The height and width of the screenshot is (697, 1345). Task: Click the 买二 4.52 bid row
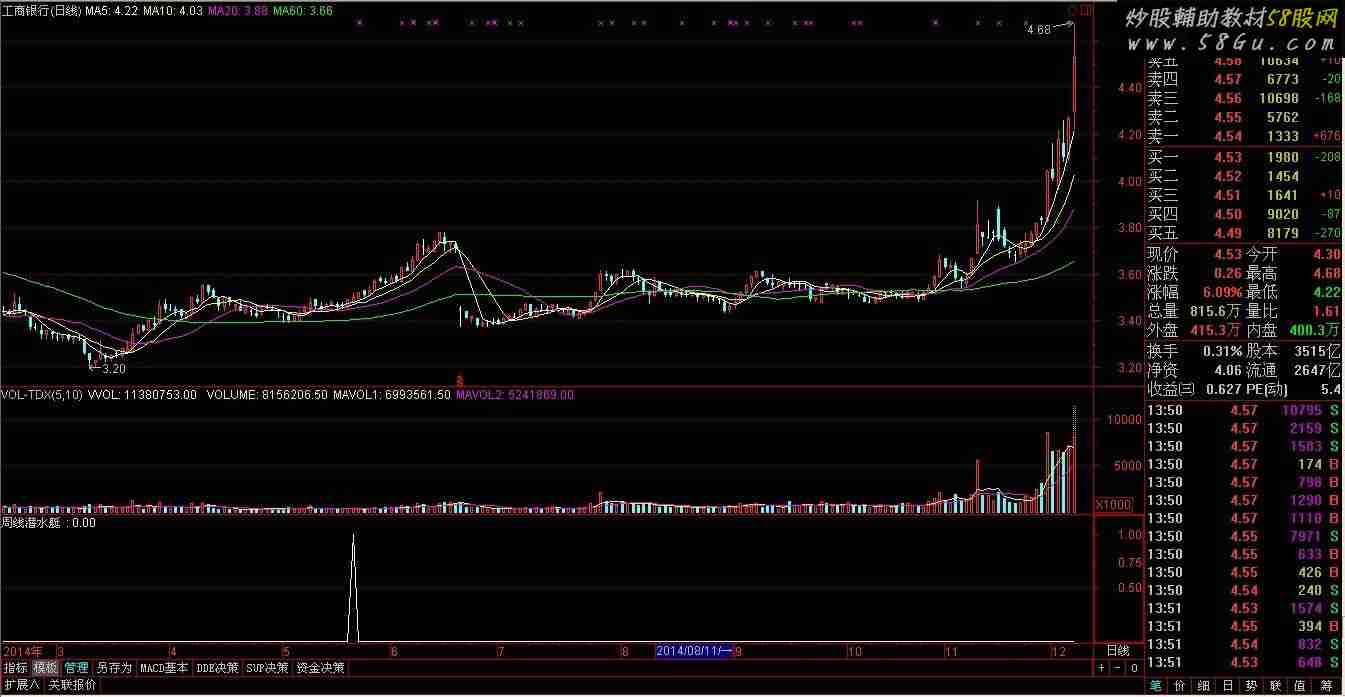coord(1243,176)
